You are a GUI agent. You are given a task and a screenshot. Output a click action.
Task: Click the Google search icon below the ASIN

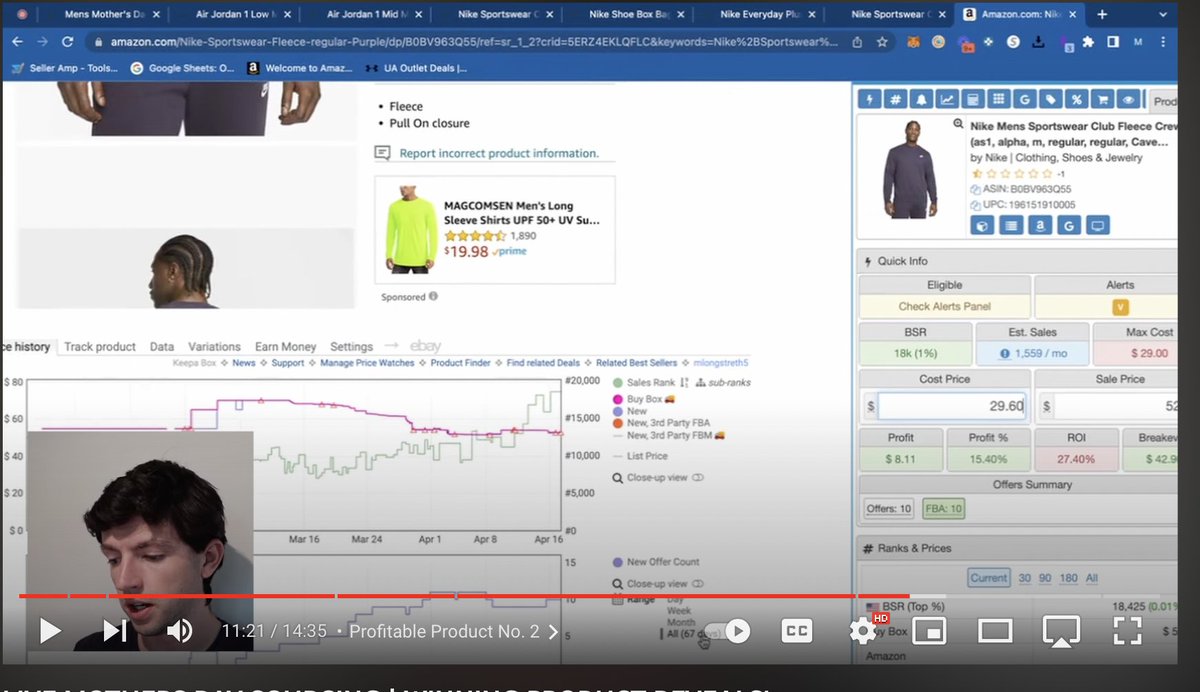(1069, 225)
